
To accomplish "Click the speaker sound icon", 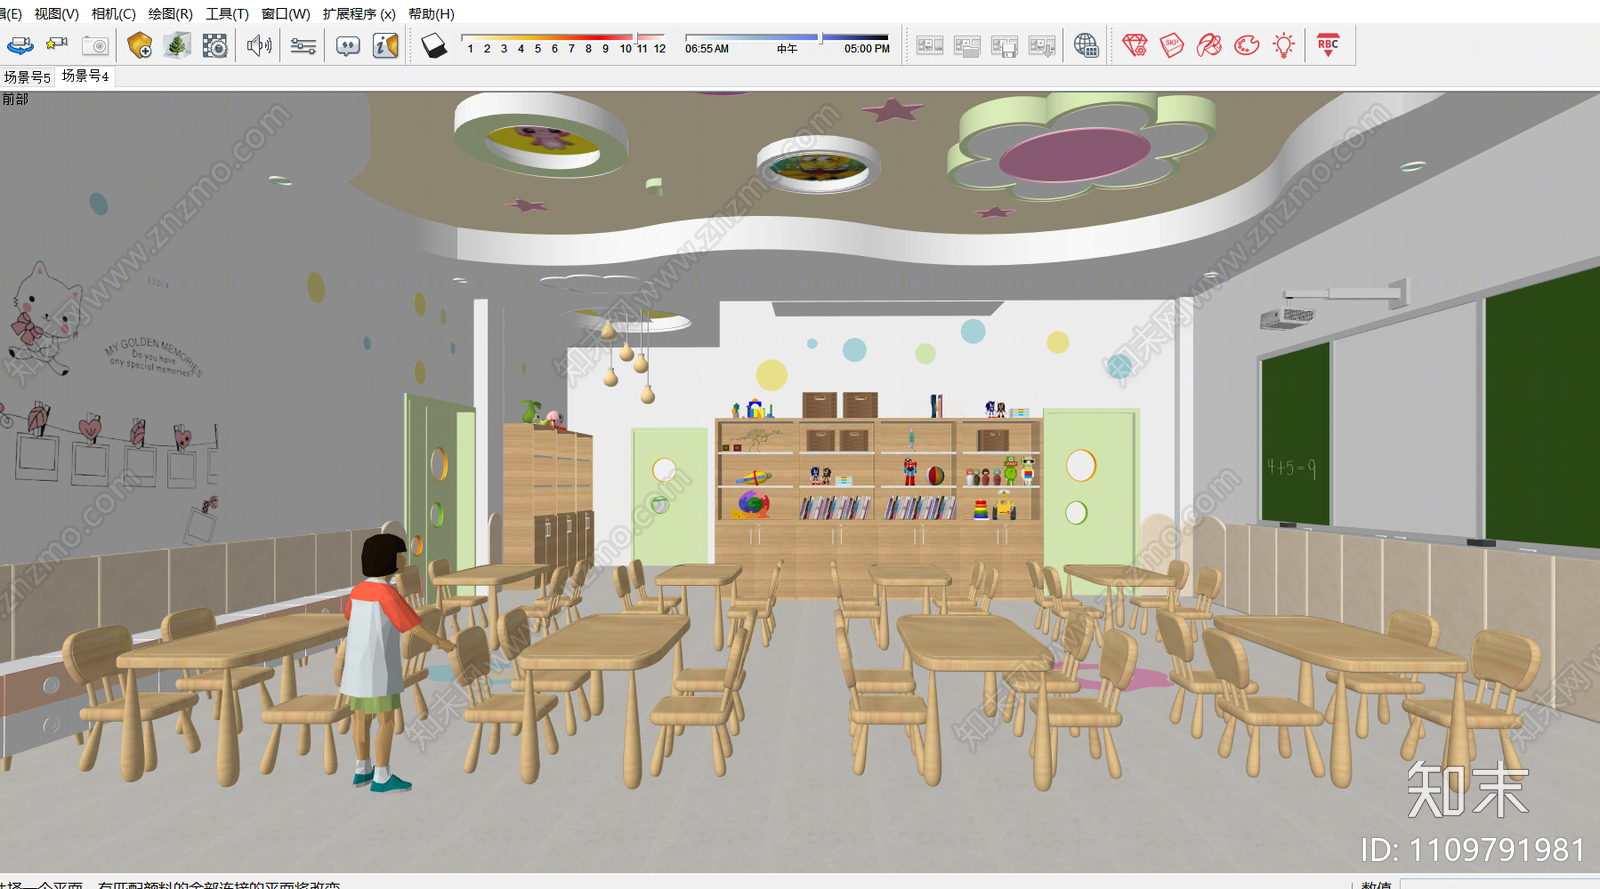I will (259, 45).
